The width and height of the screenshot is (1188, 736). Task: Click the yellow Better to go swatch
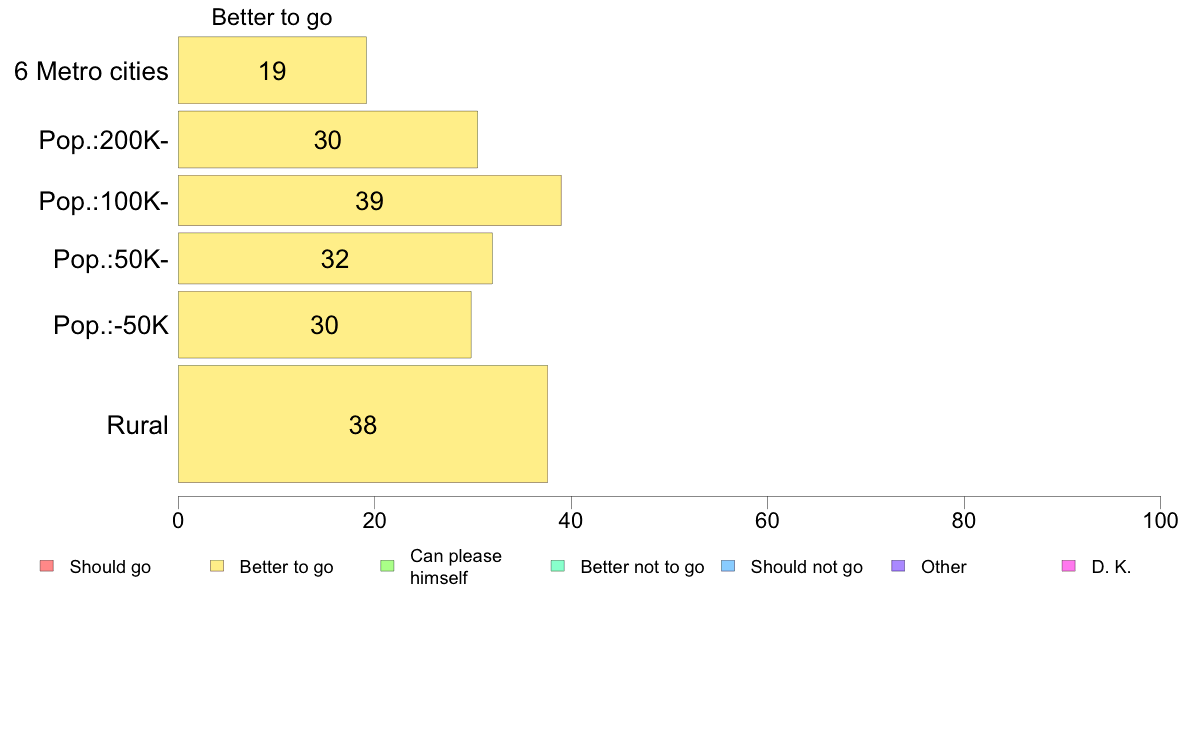coord(217,566)
